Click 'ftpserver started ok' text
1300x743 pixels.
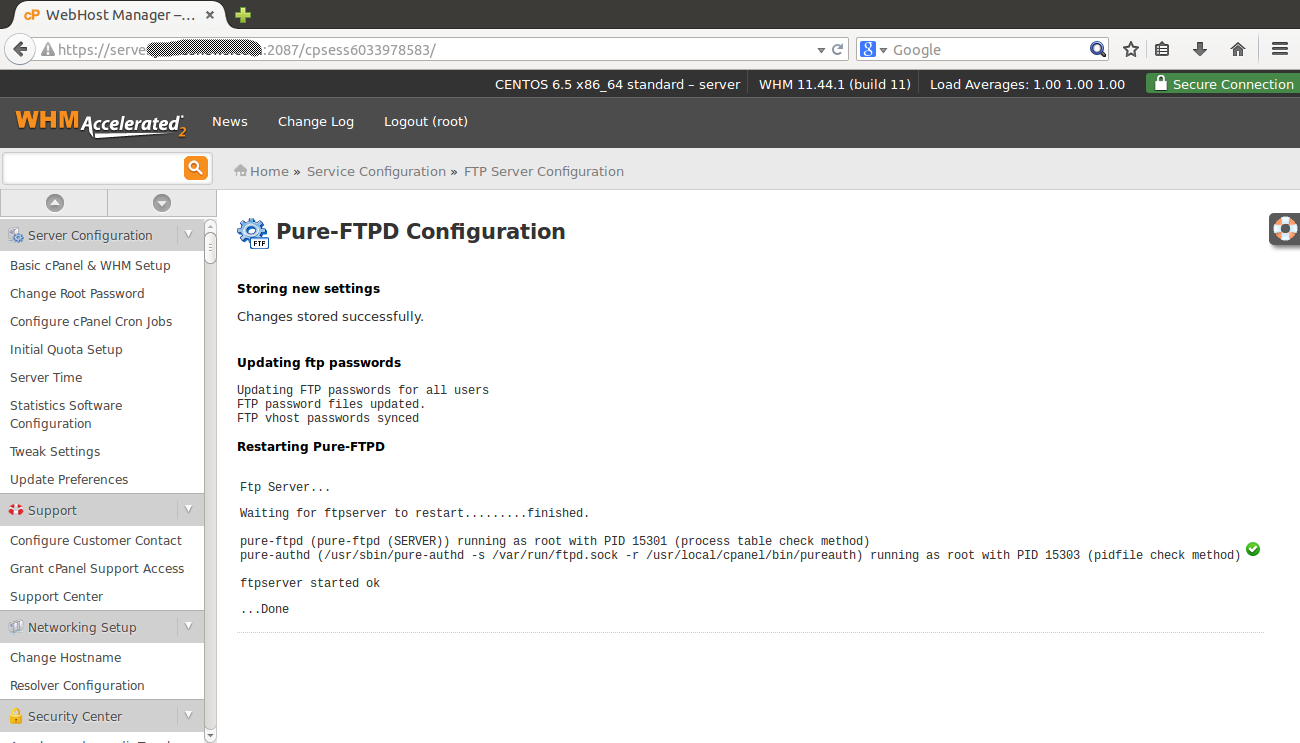click(310, 583)
